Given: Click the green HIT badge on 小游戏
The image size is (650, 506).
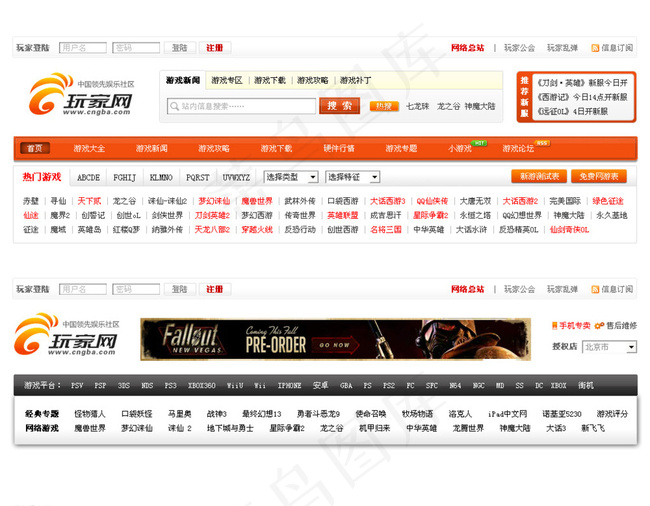Looking at the screenshot, I should point(479,143).
